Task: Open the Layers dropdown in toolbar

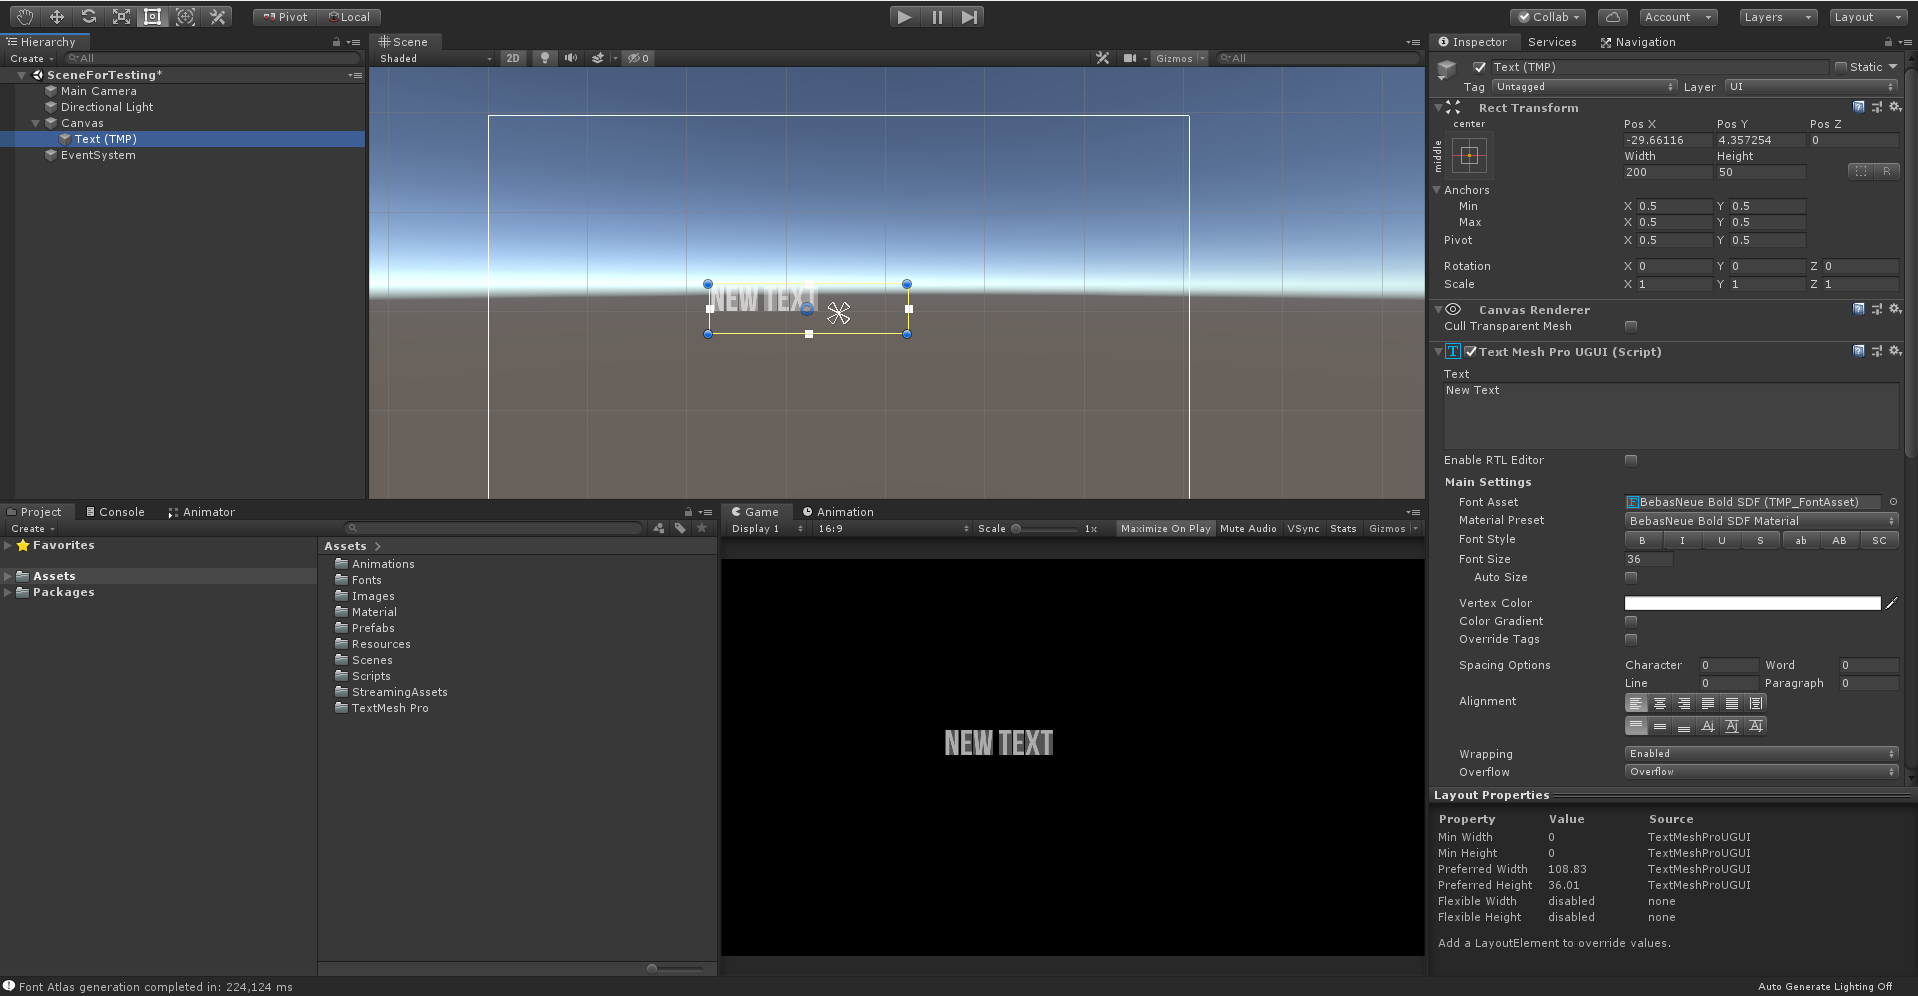Action: point(1777,17)
